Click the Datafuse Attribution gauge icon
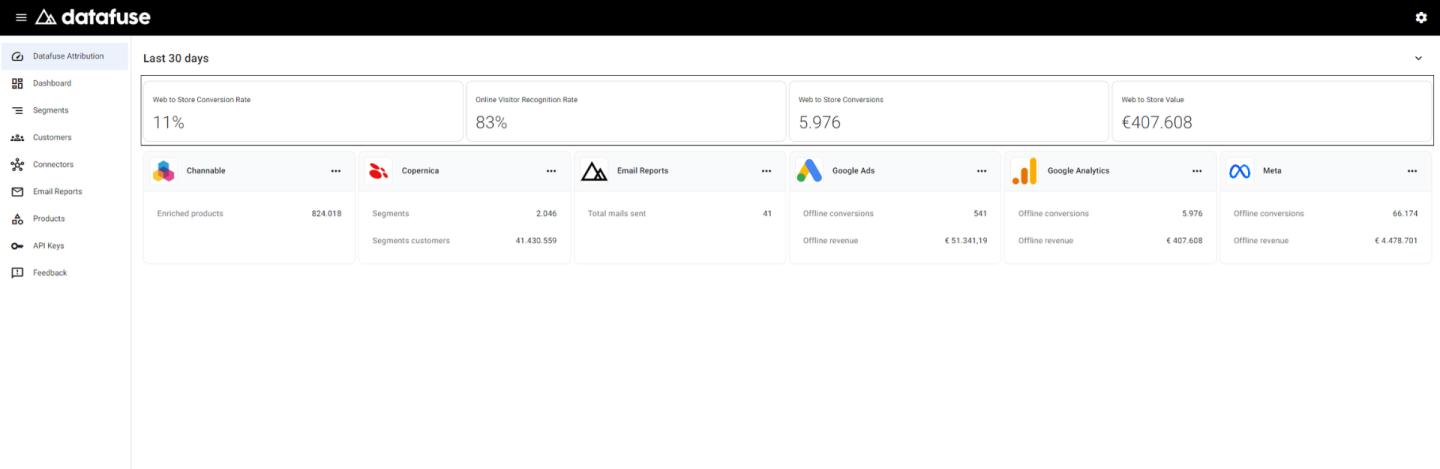Viewport: 1440px width, 469px height. coord(17,56)
